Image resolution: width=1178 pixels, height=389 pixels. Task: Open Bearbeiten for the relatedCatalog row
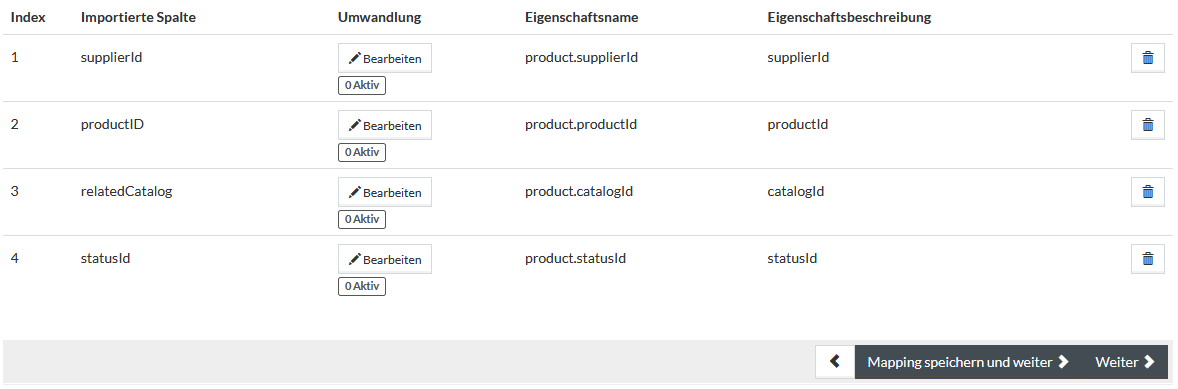click(385, 191)
